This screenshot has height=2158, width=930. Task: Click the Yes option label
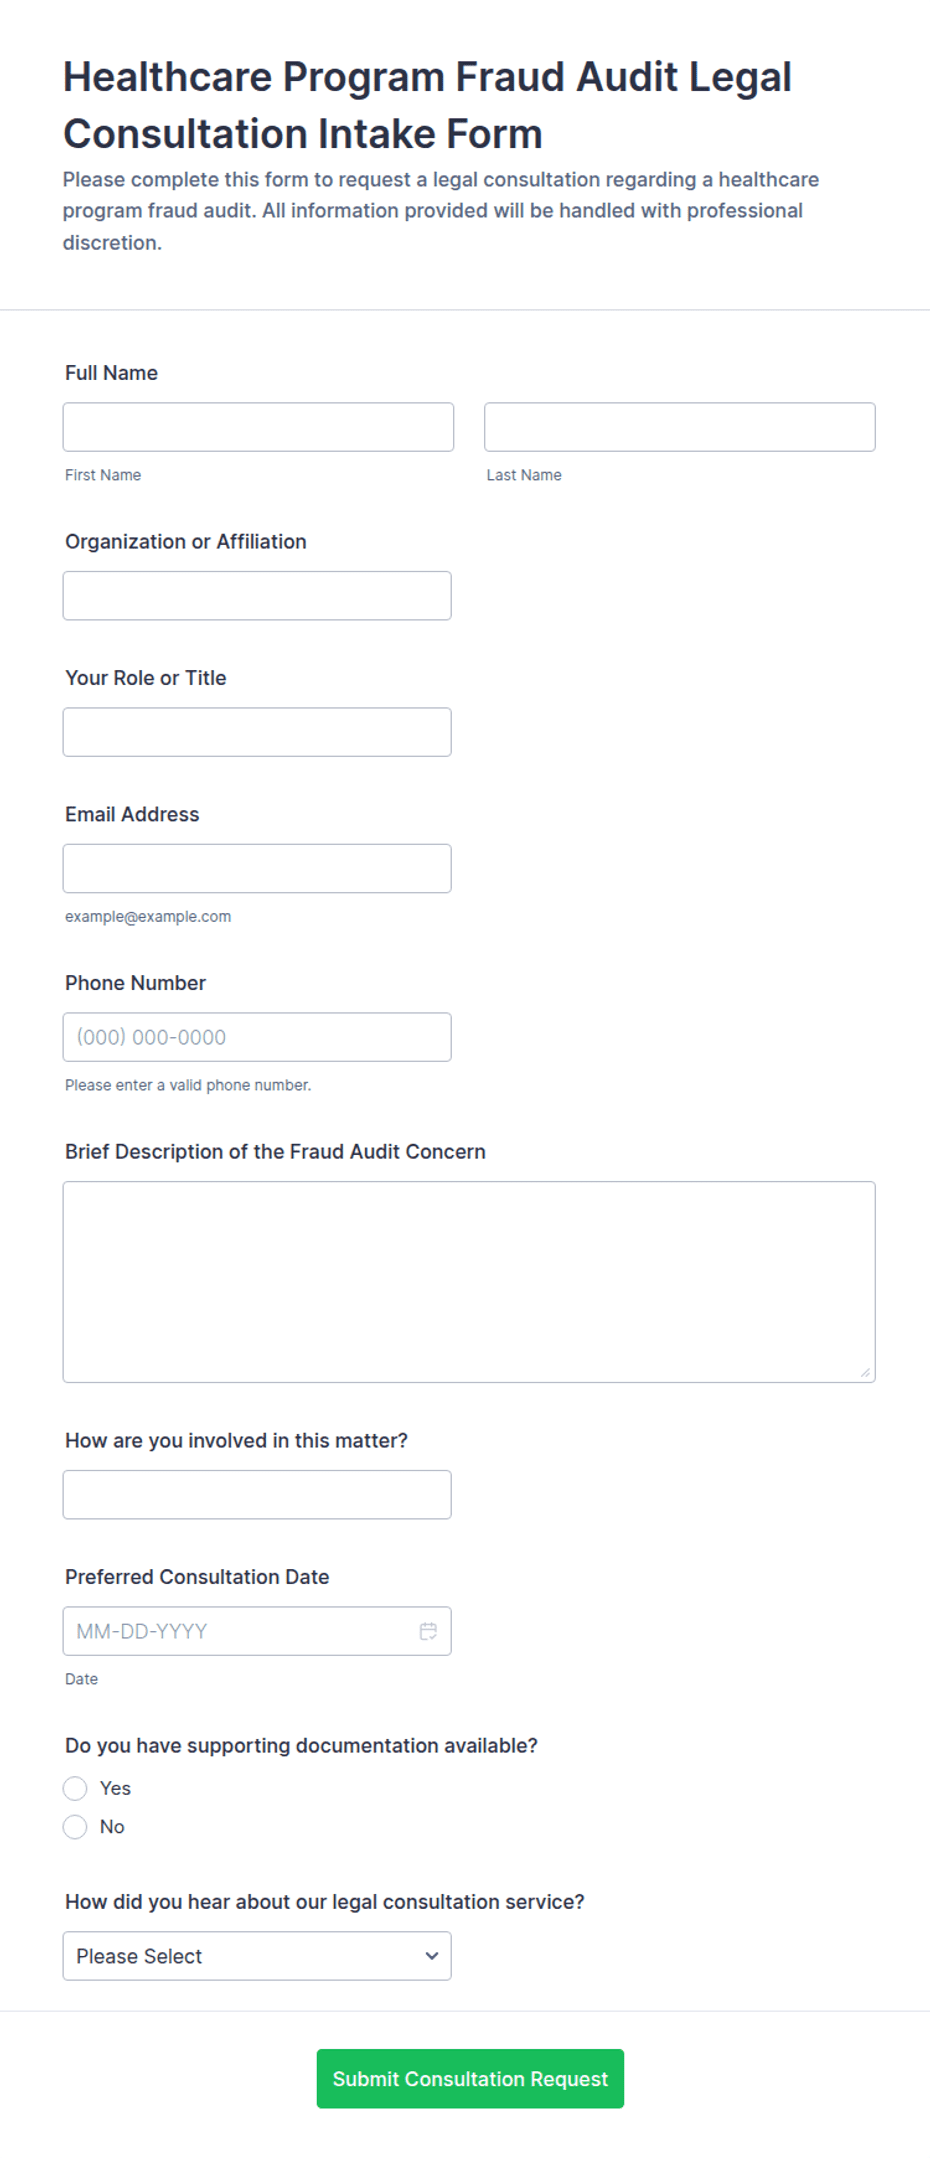(x=115, y=1788)
